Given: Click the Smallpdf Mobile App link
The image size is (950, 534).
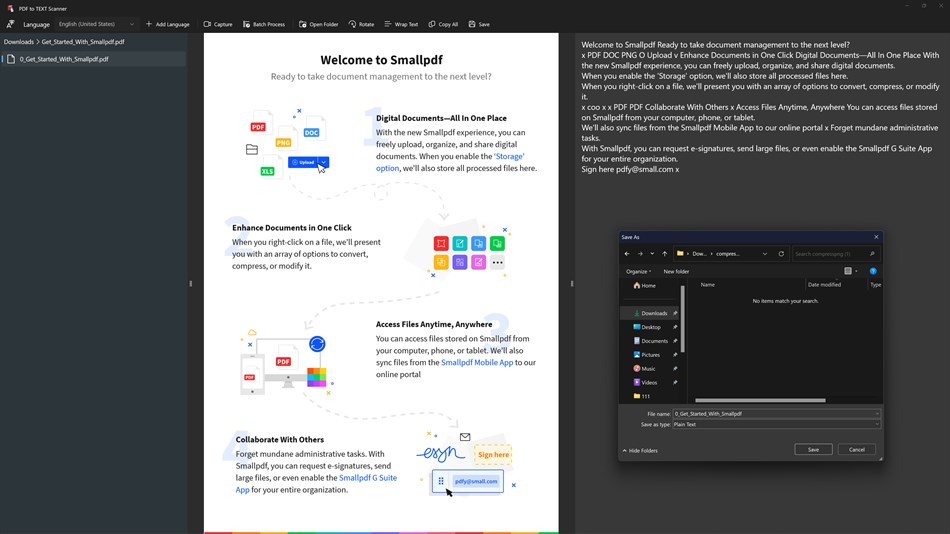Looking at the screenshot, I should pos(477,362).
